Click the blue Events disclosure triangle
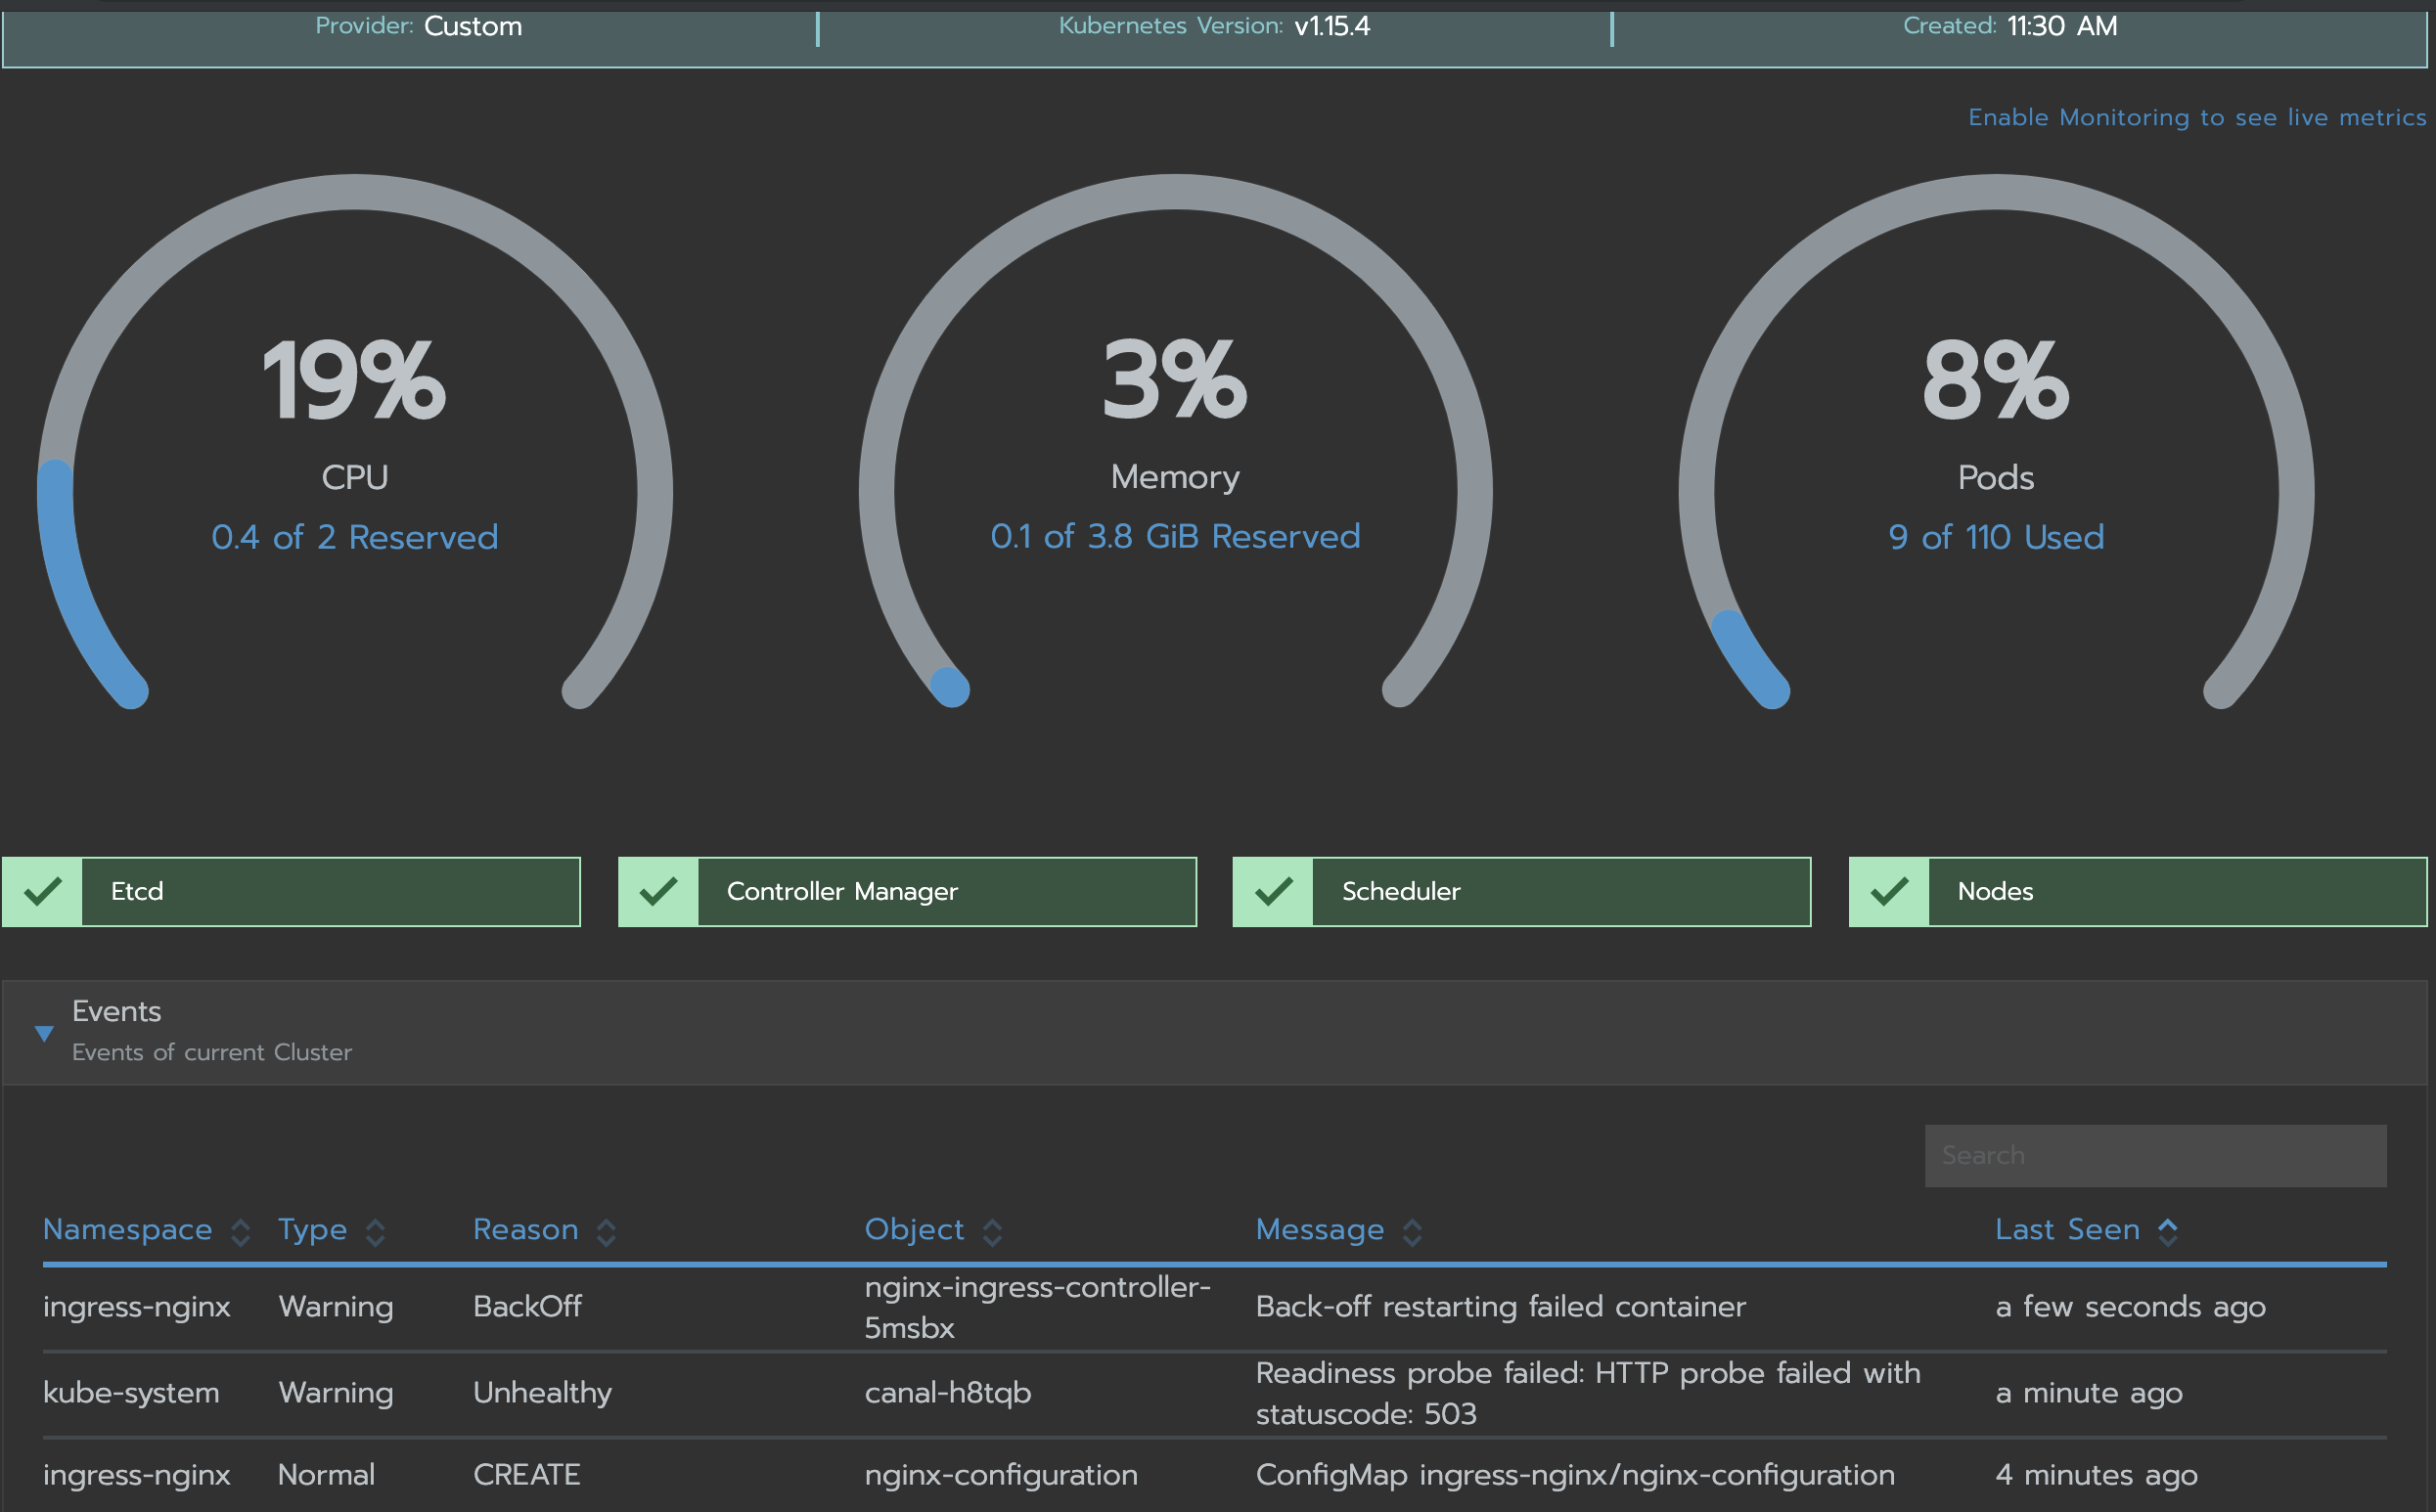2436x1512 pixels. coord(43,1032)
